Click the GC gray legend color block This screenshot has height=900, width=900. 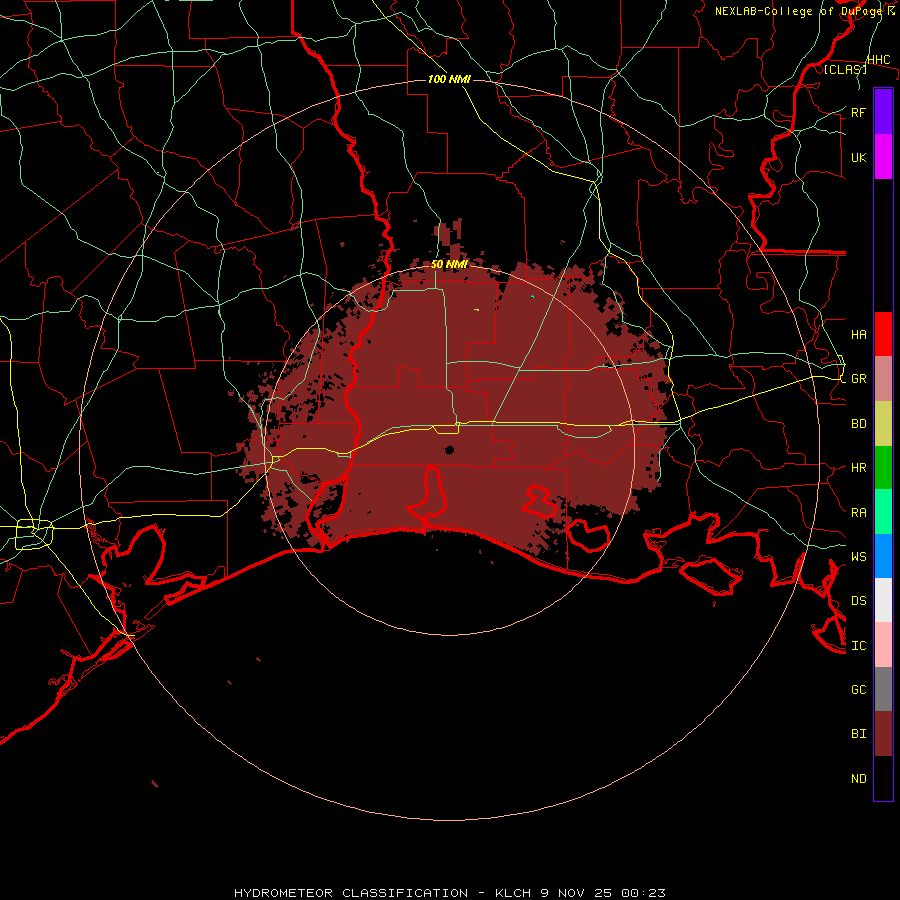pyautogui.click(x=883, y=689)
